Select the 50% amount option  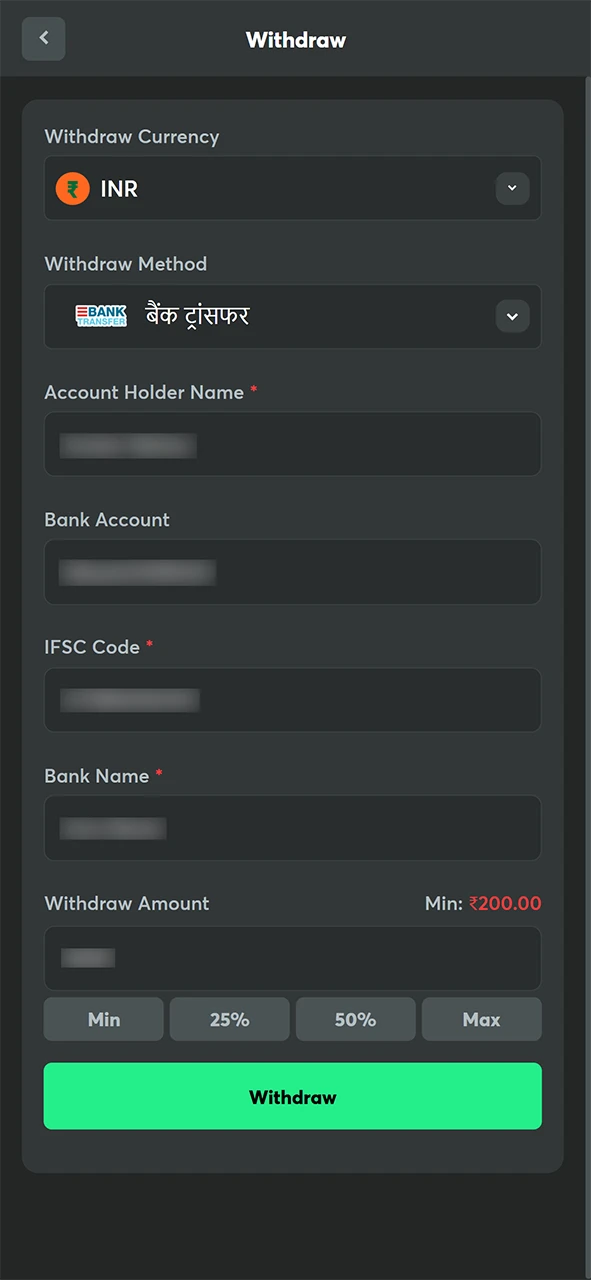point(355,1019)
